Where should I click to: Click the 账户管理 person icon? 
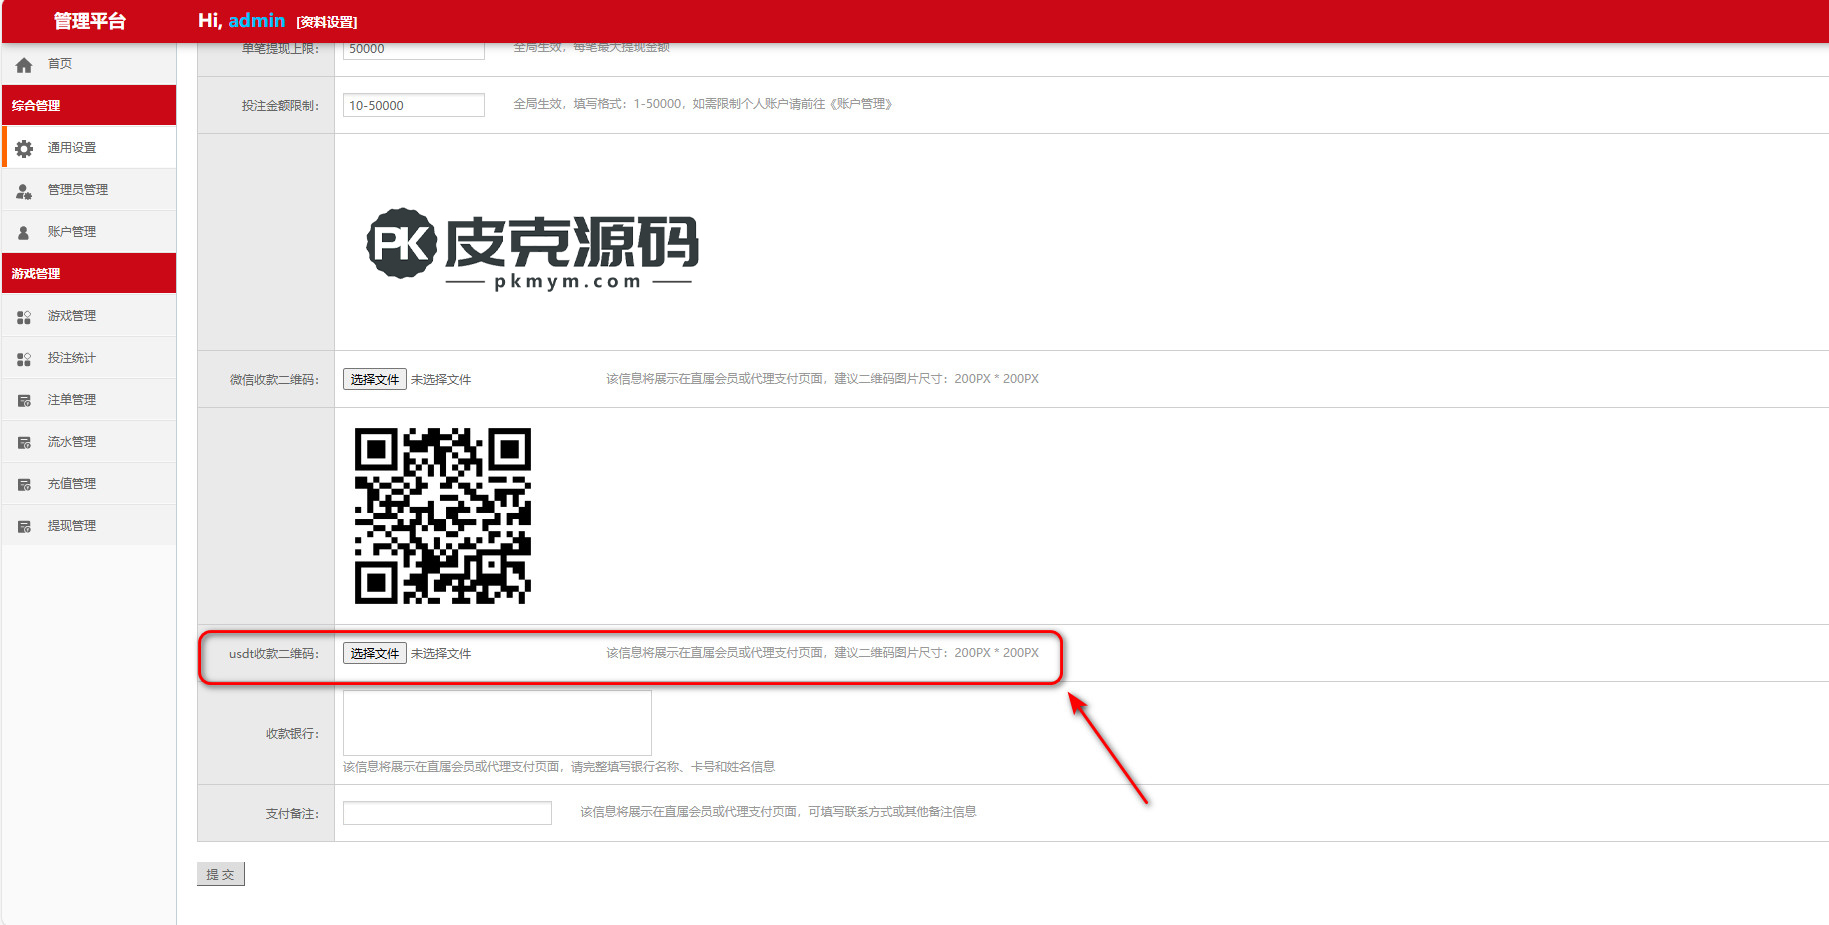[24, 233]
